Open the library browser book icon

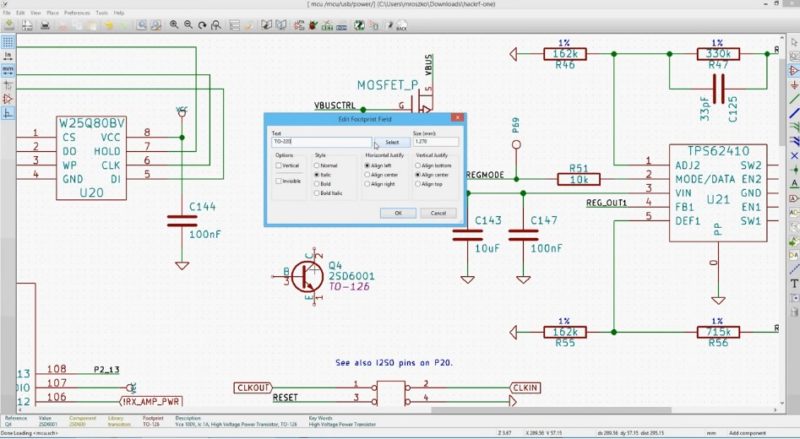(x=281, y=25)
